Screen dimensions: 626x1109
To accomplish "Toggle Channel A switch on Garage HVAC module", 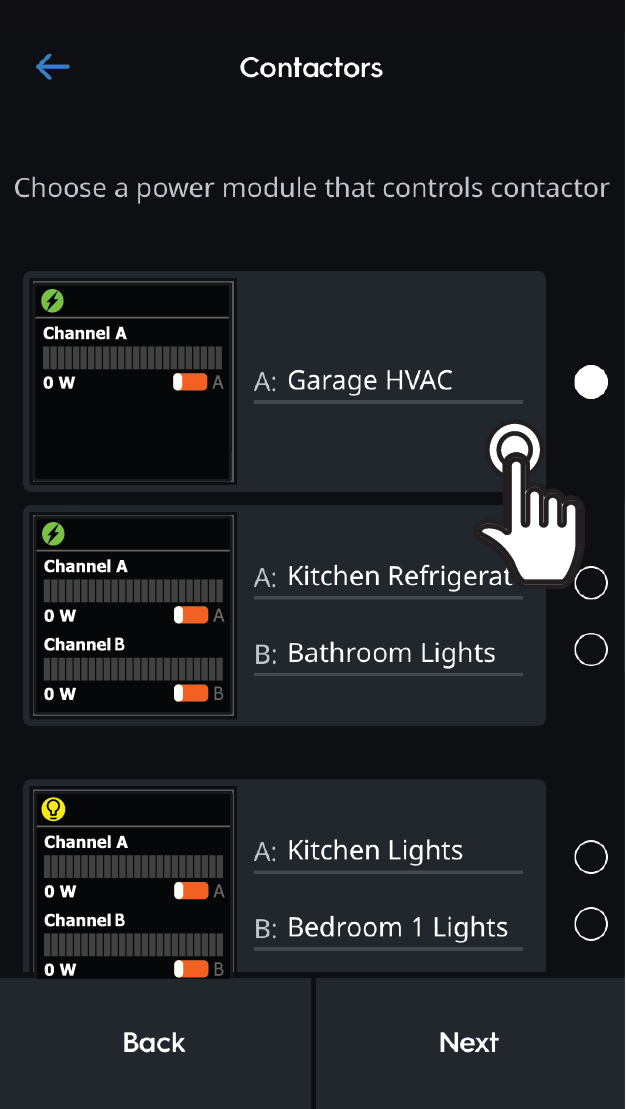I will tap(190, 382).
